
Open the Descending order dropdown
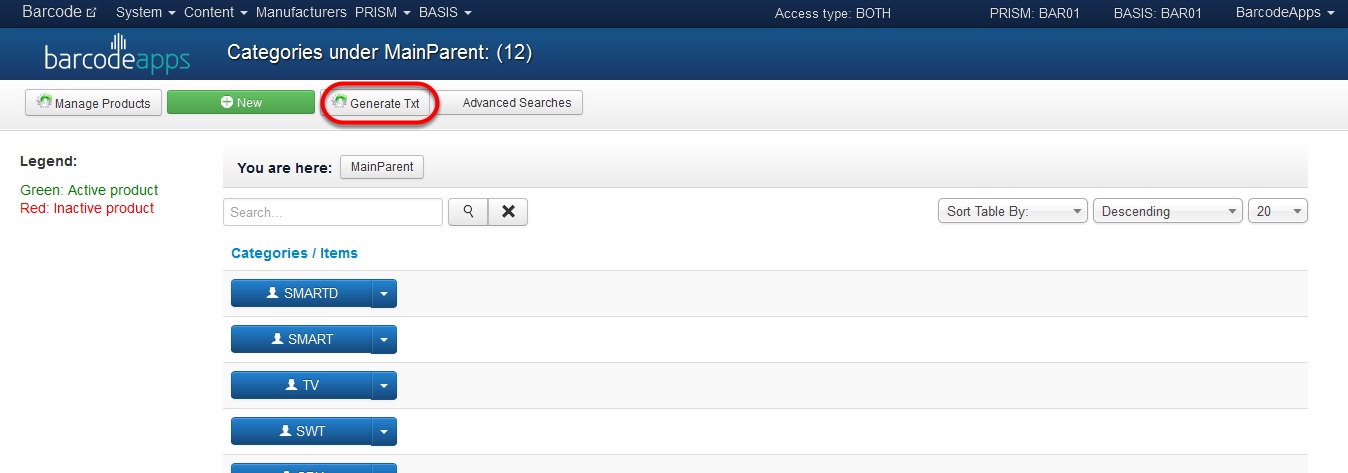pyautogui.click(x=1168, y=212)
